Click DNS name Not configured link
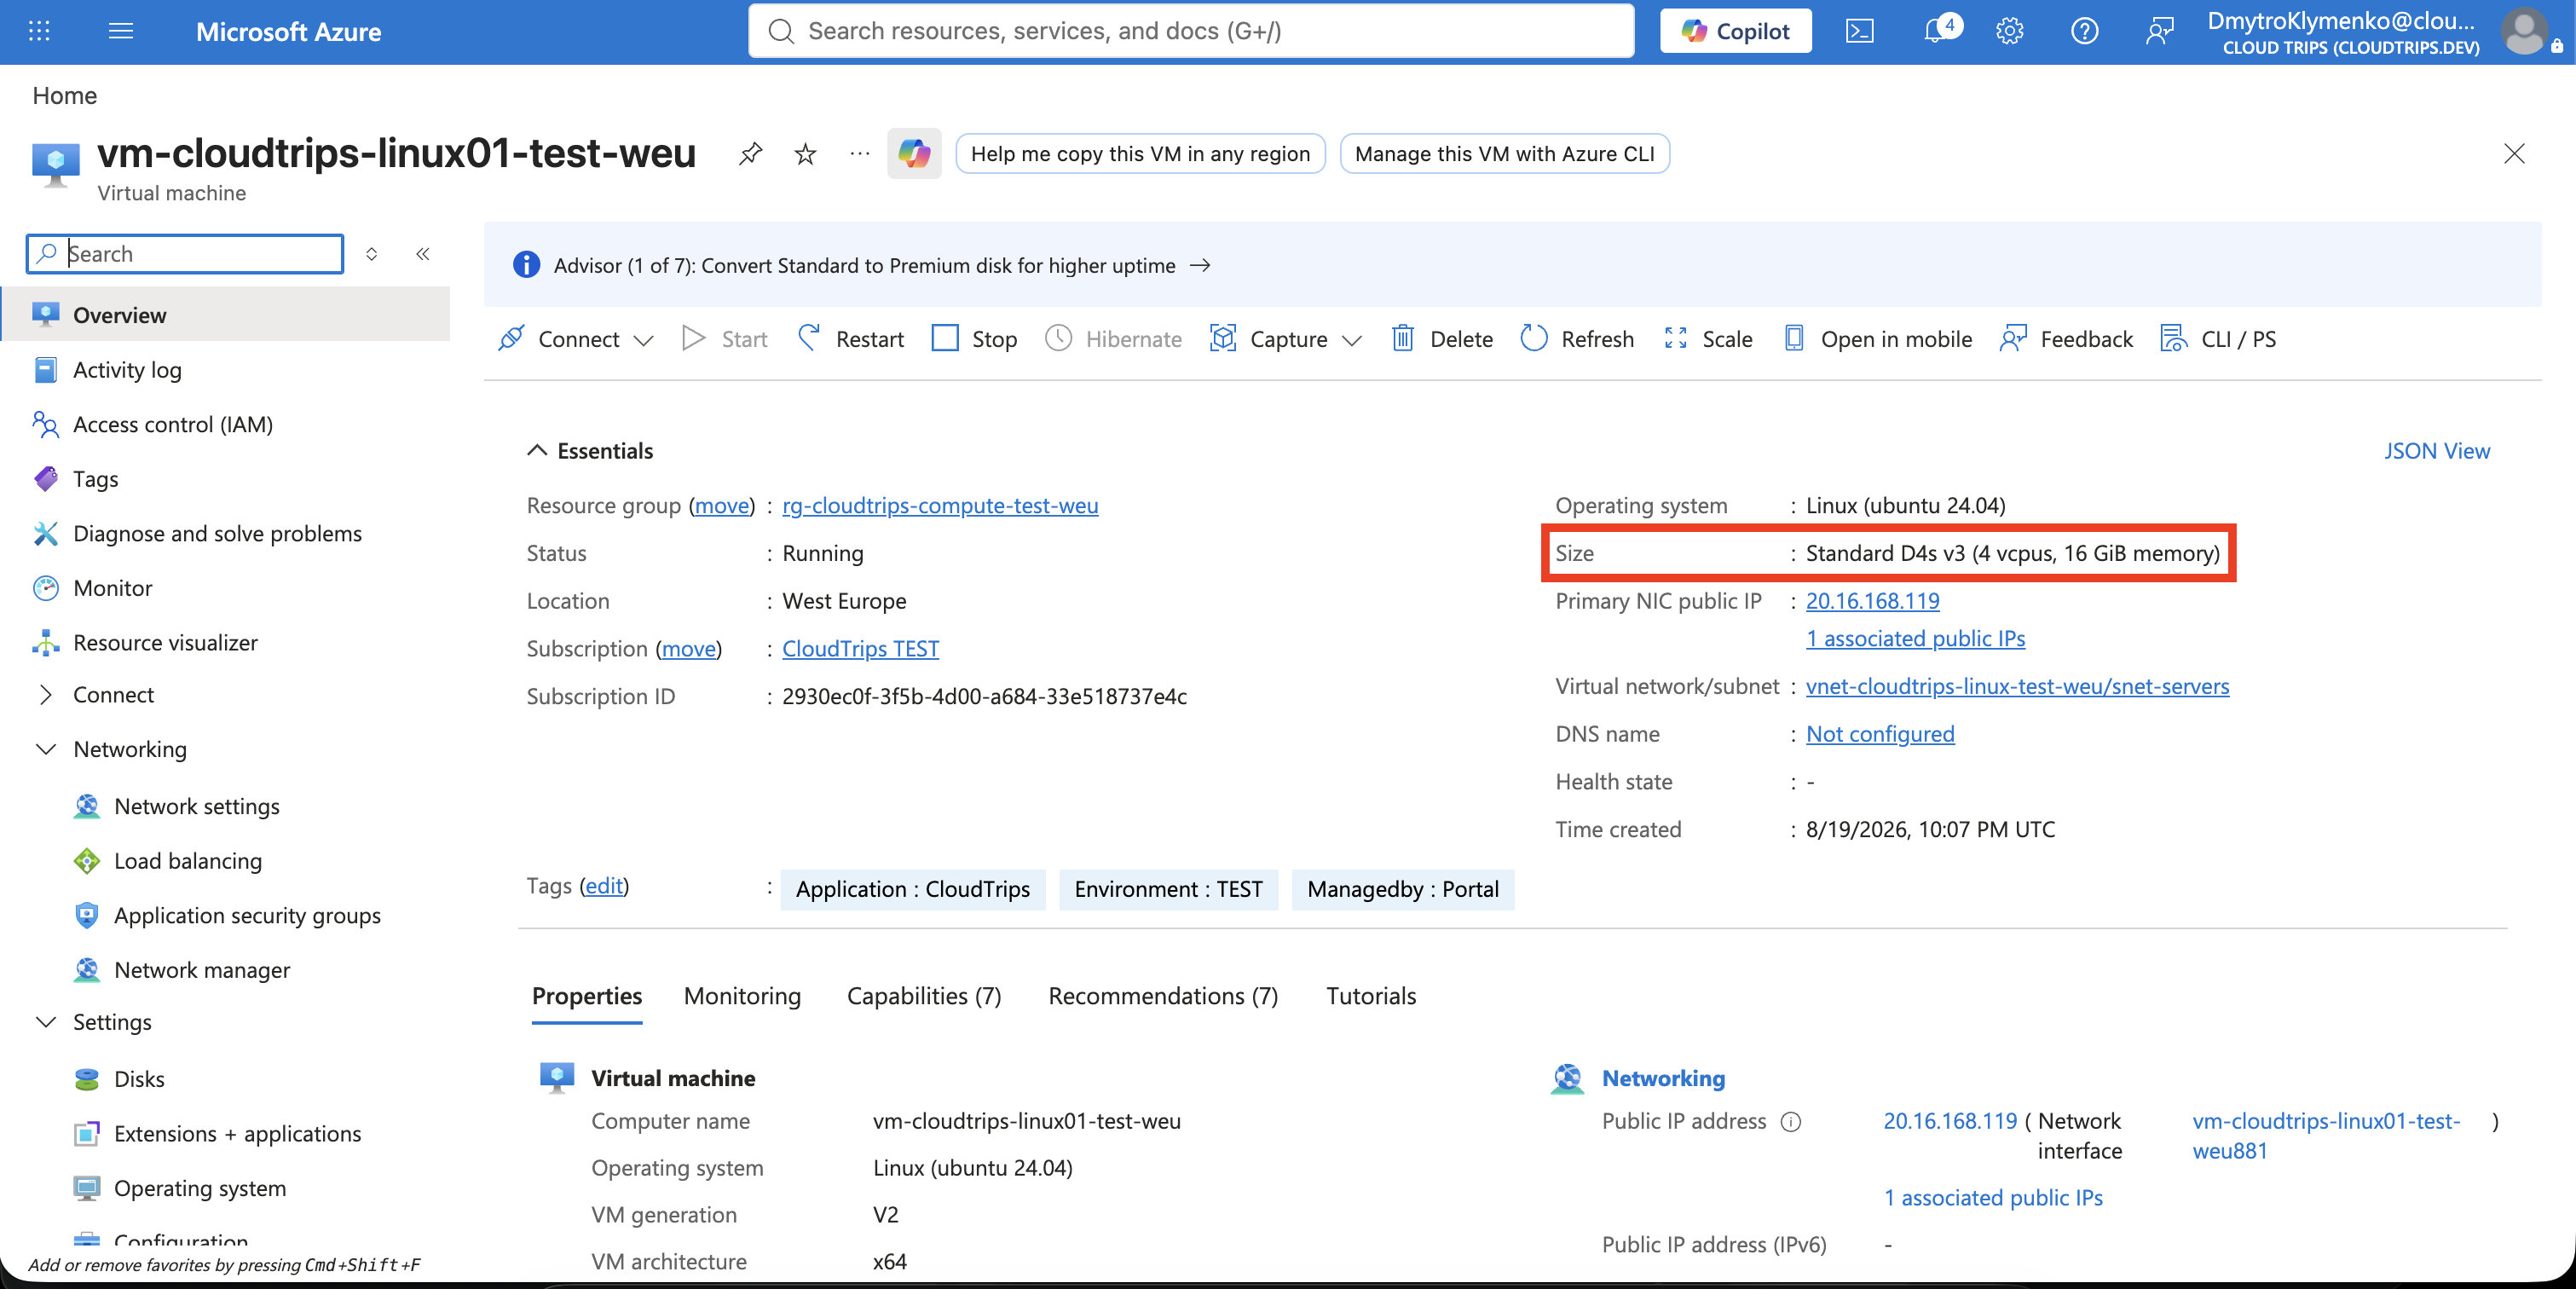The image size is (2576, 1289). click(1880, 734)
